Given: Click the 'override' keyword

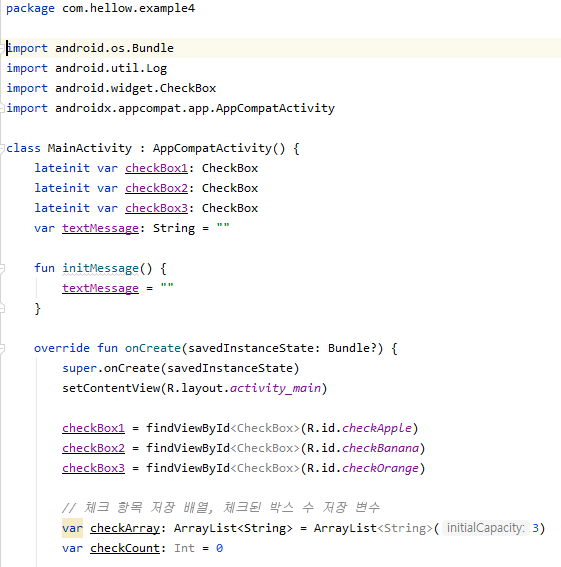Looking at the screenshot, I should click(62, 348).
